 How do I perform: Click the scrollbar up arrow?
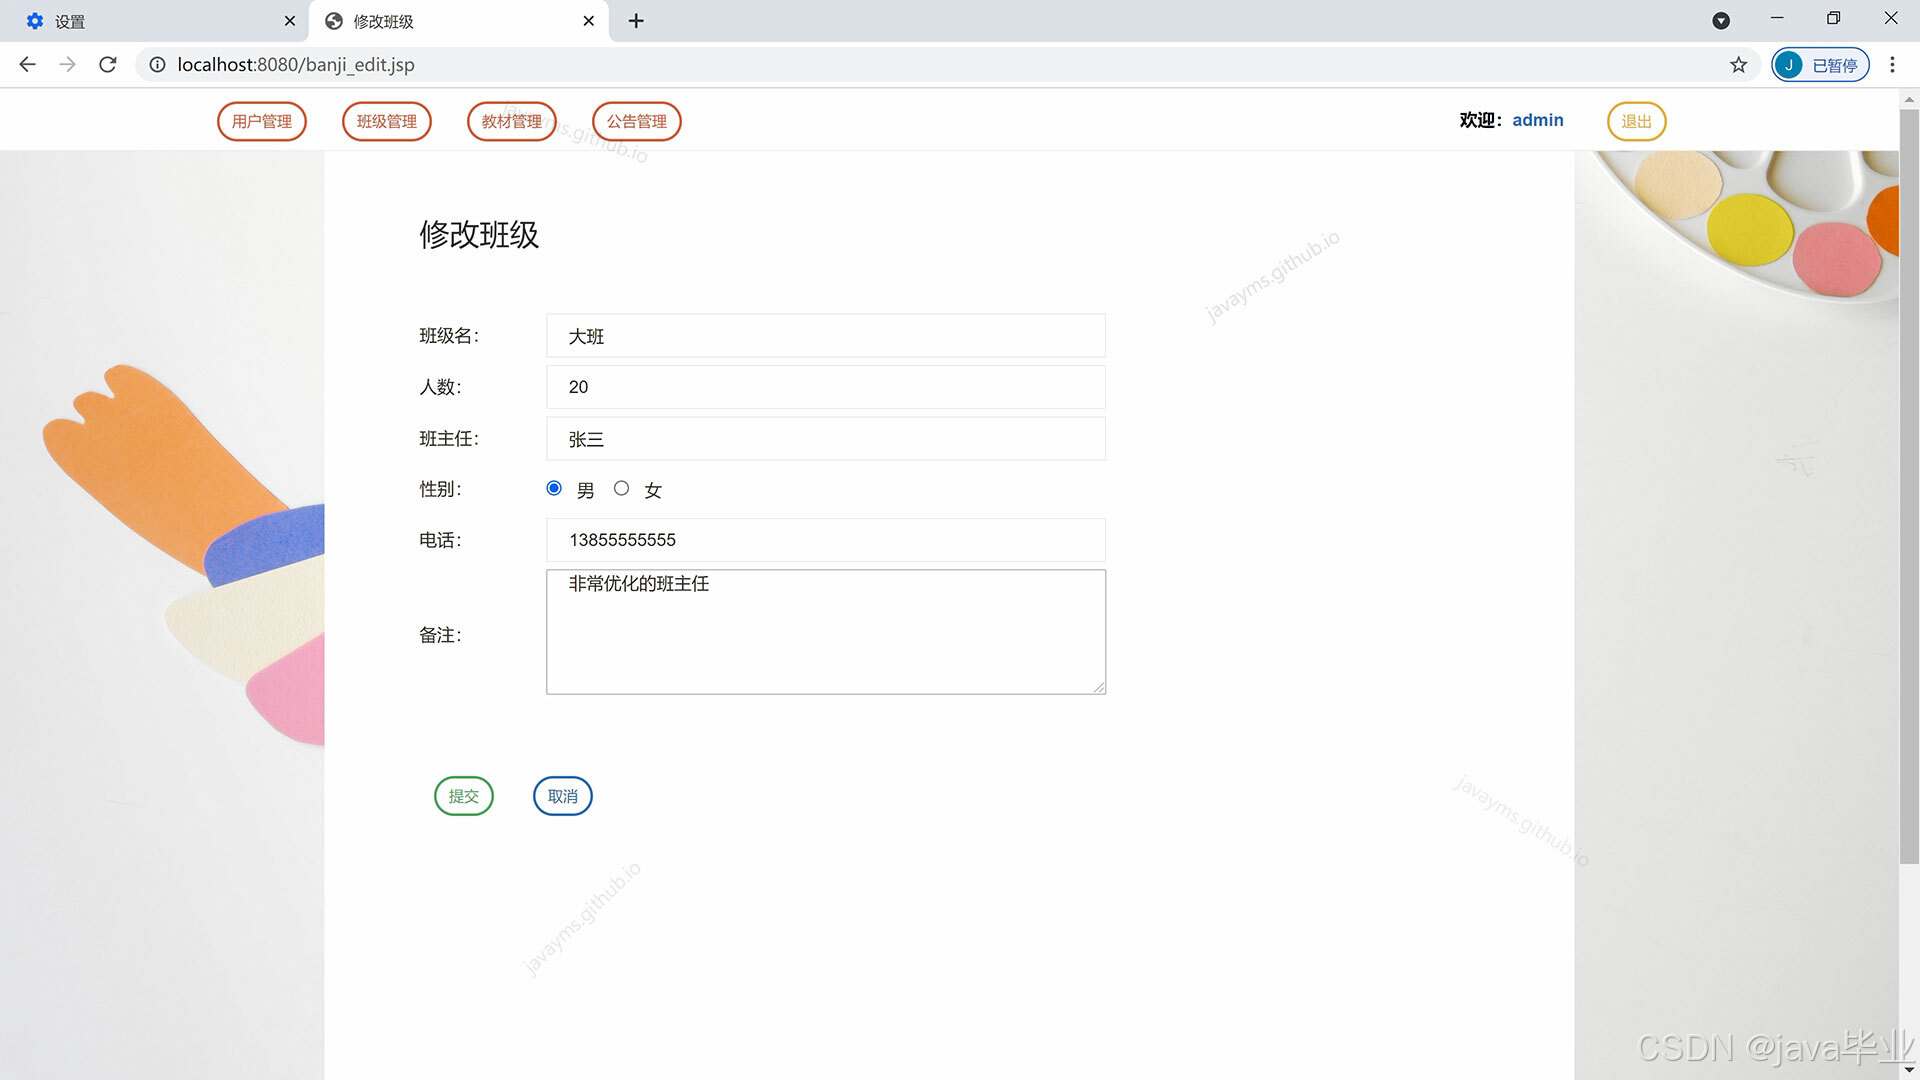[x=1909, y=99]
